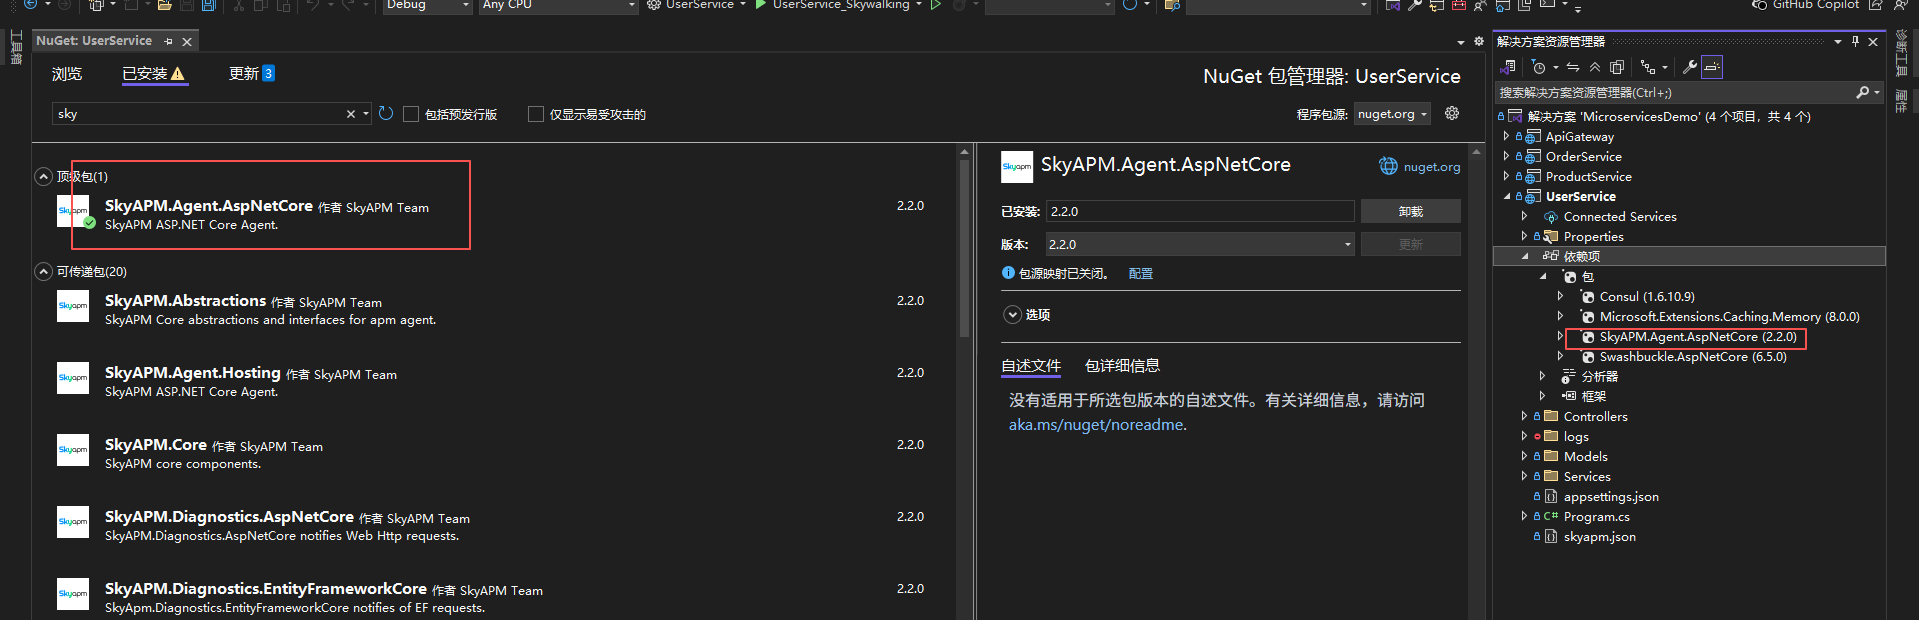Start without debugging play outline icon
This screenshot has height=620, width=1919.
[x=936, y=5]
